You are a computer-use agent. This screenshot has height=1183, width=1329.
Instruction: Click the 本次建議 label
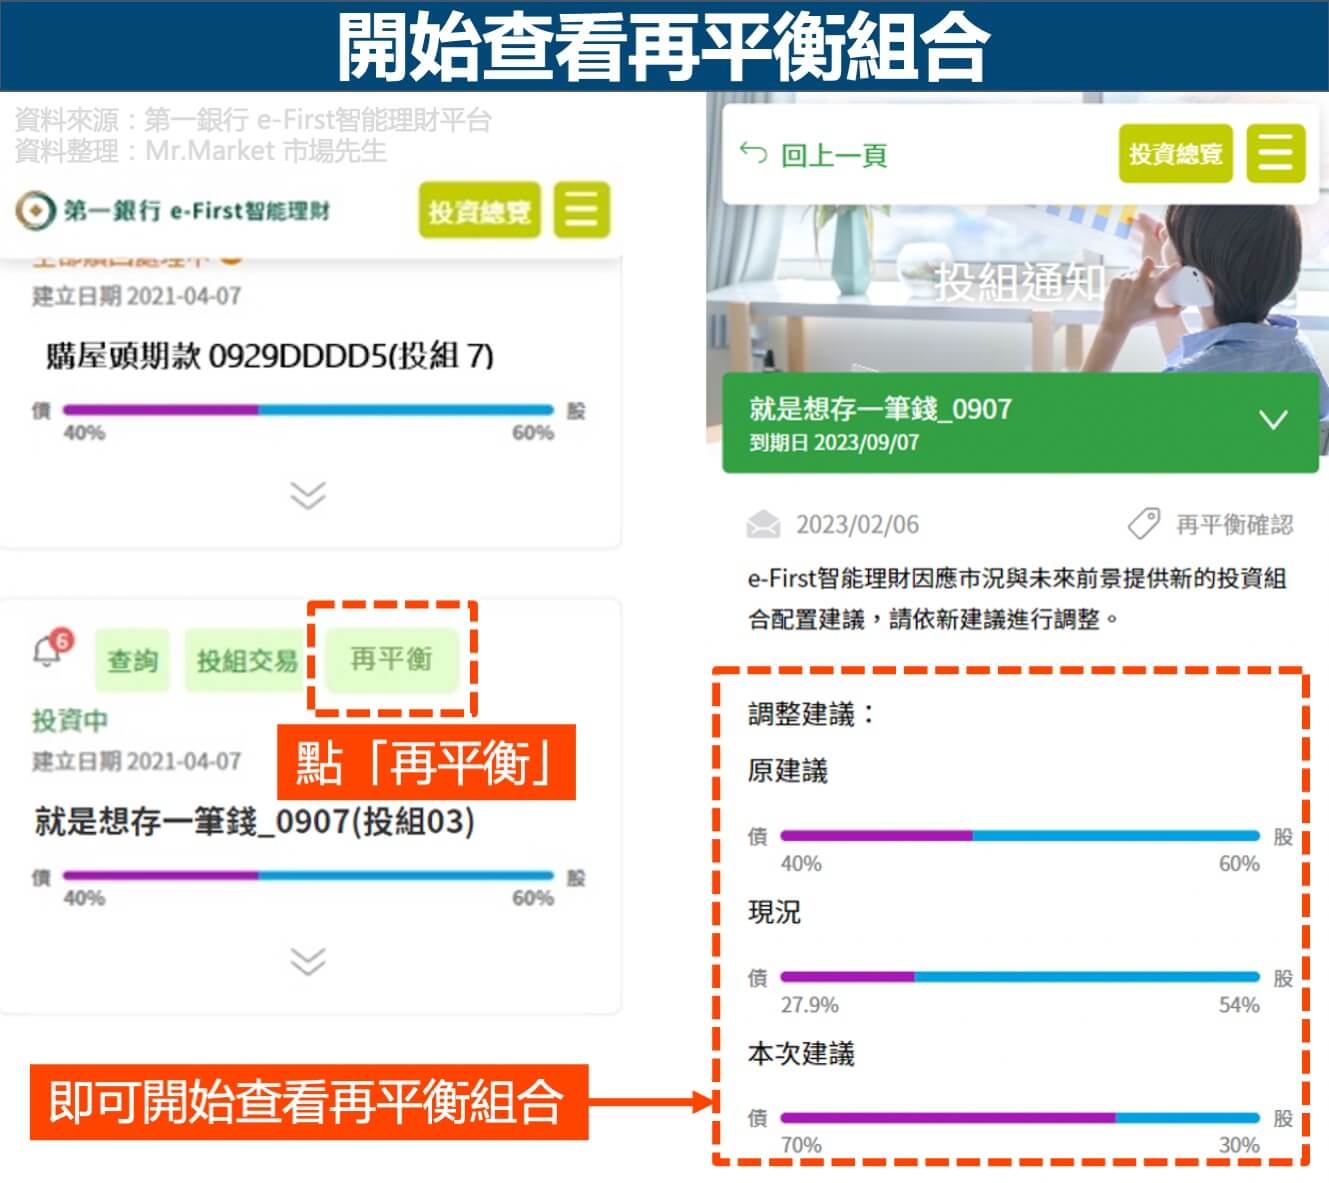pyautogui.click(x=801, y=1053)
